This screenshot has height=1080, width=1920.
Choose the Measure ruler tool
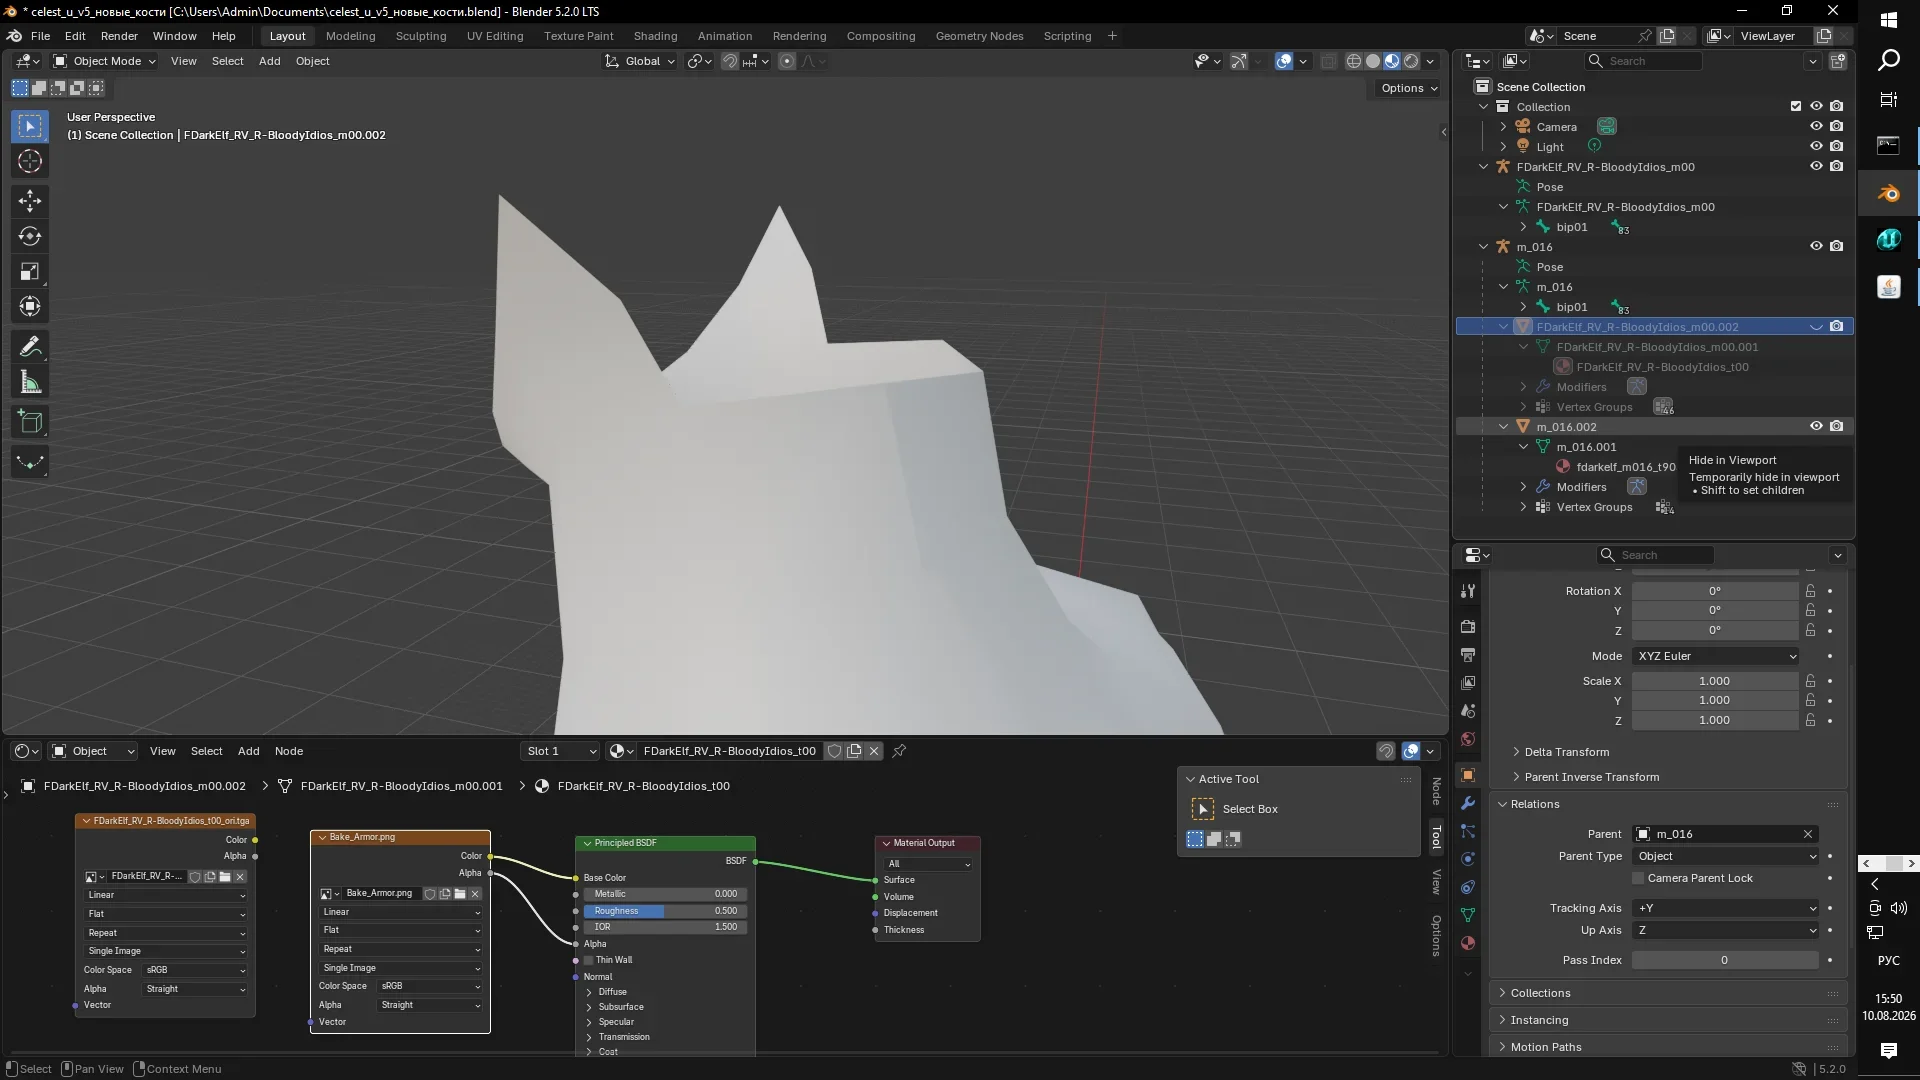[x=30, y=382]
